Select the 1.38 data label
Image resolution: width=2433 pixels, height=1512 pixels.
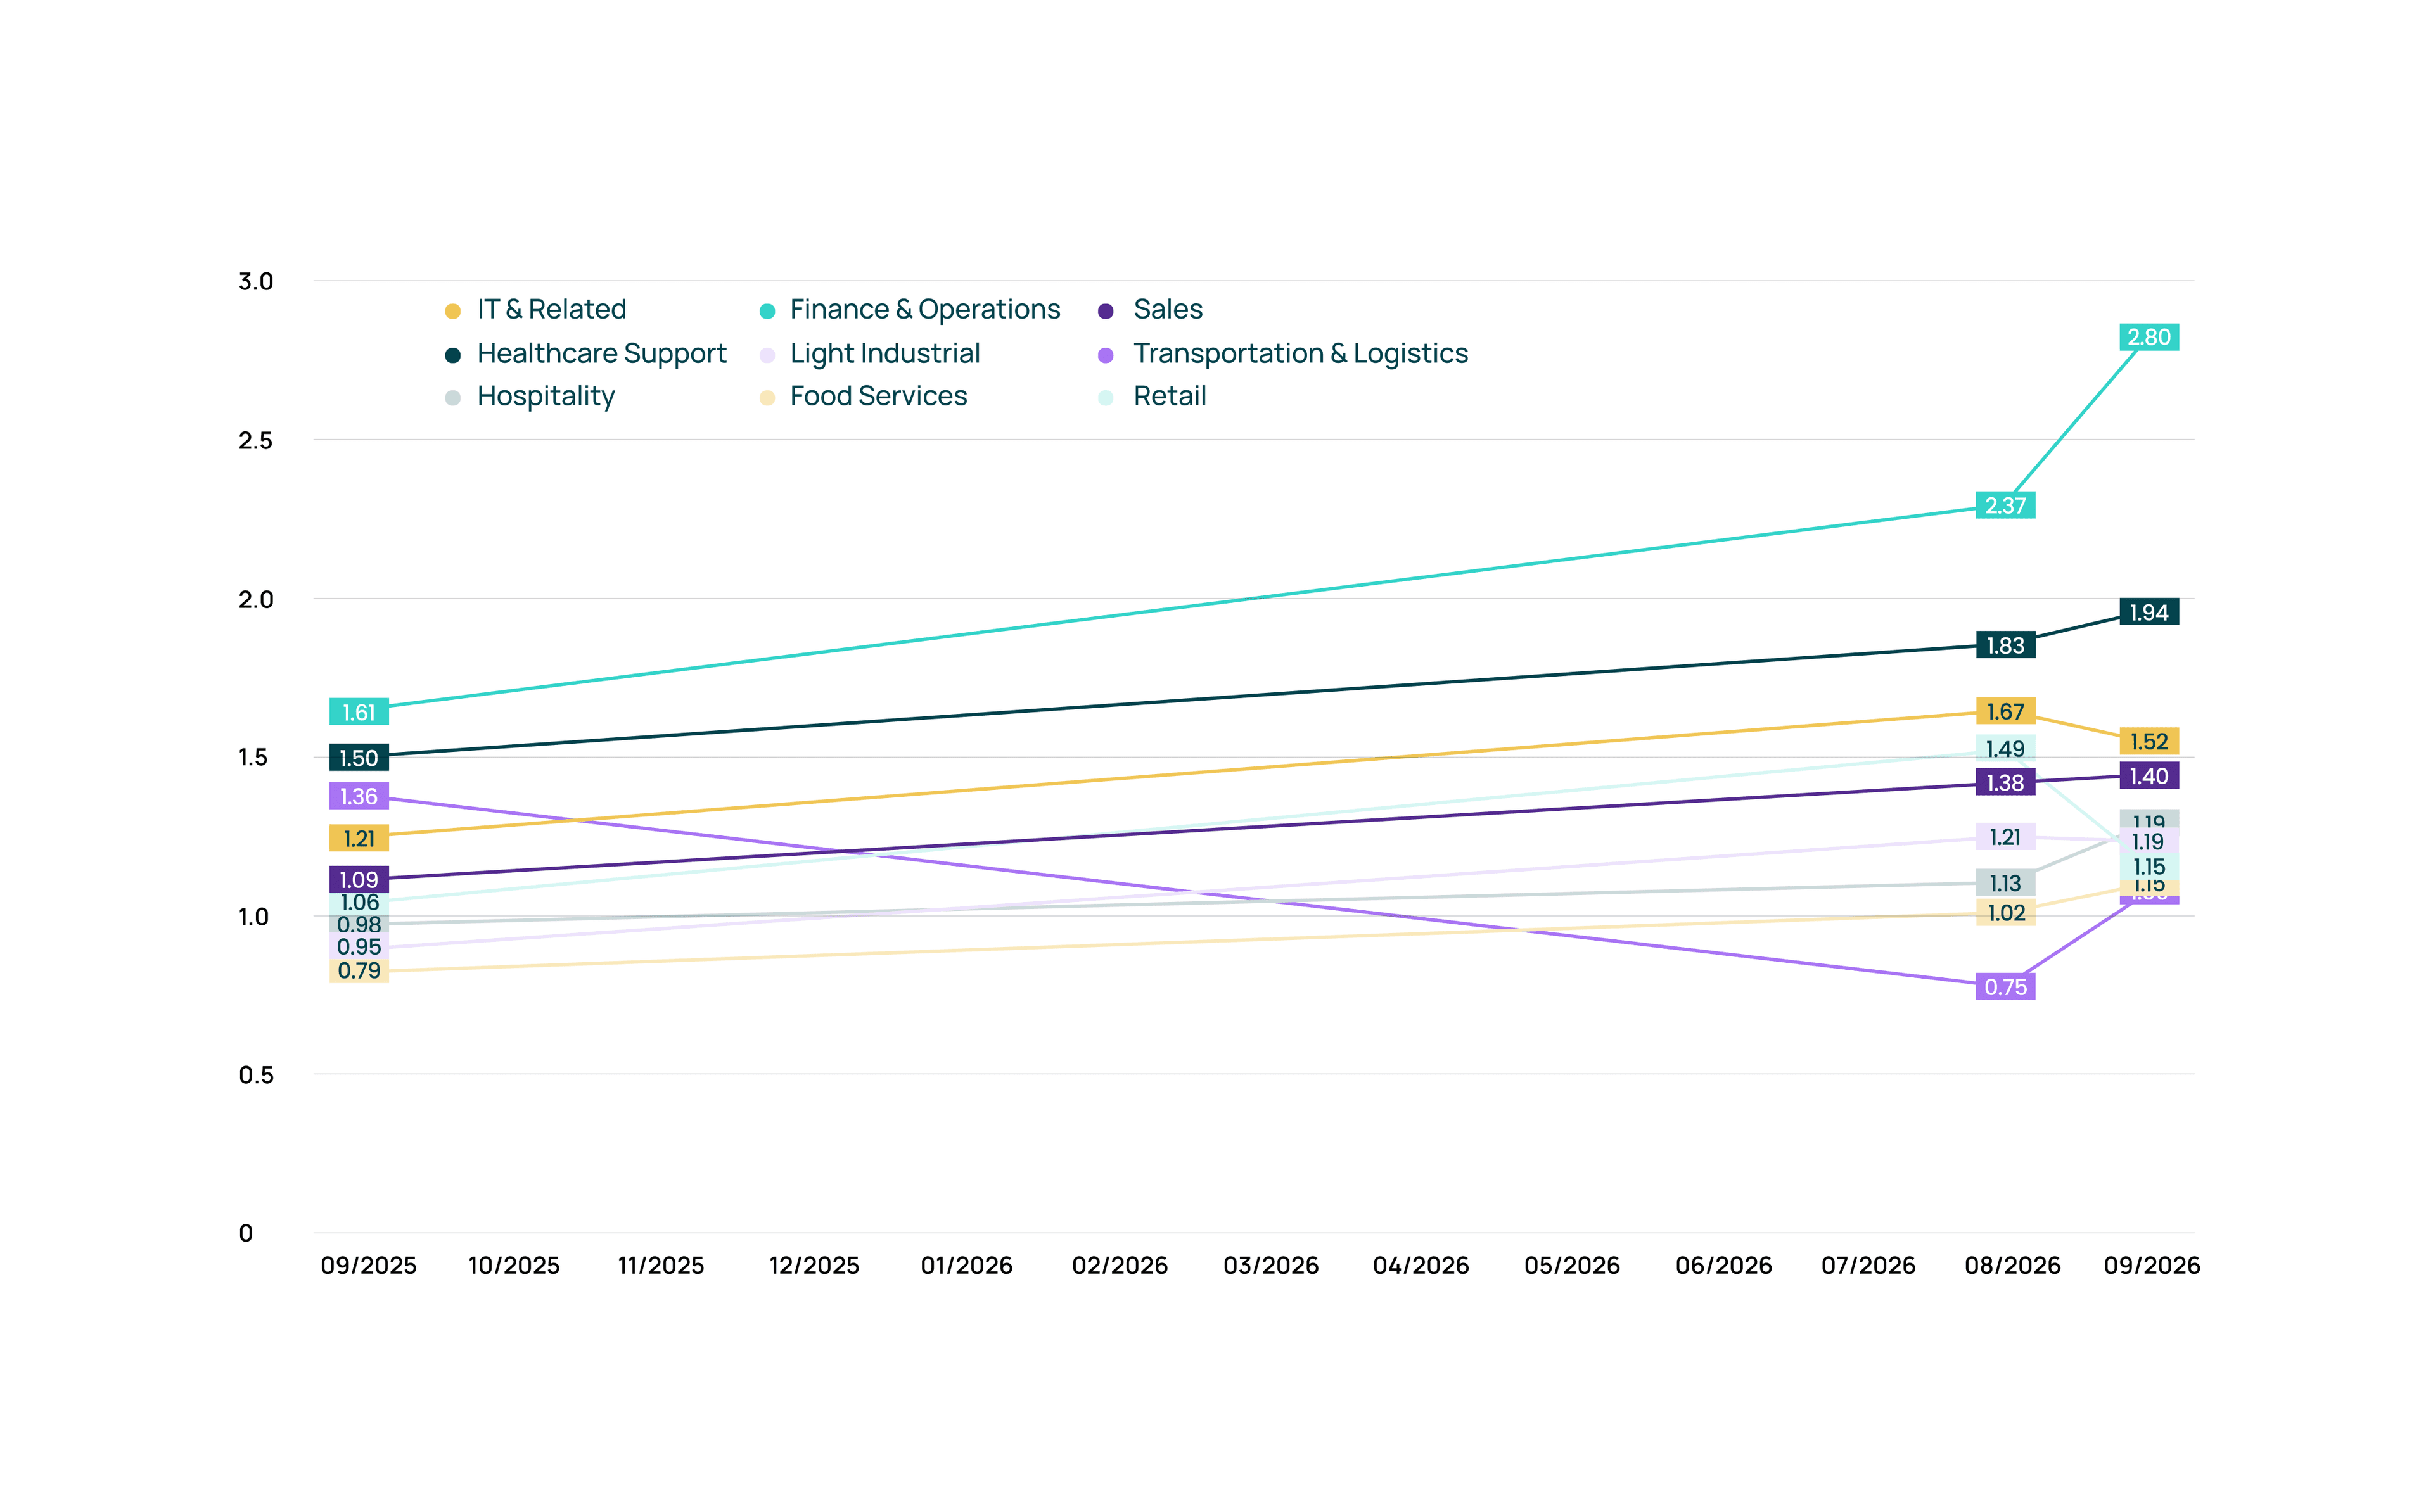[2005, 783]
